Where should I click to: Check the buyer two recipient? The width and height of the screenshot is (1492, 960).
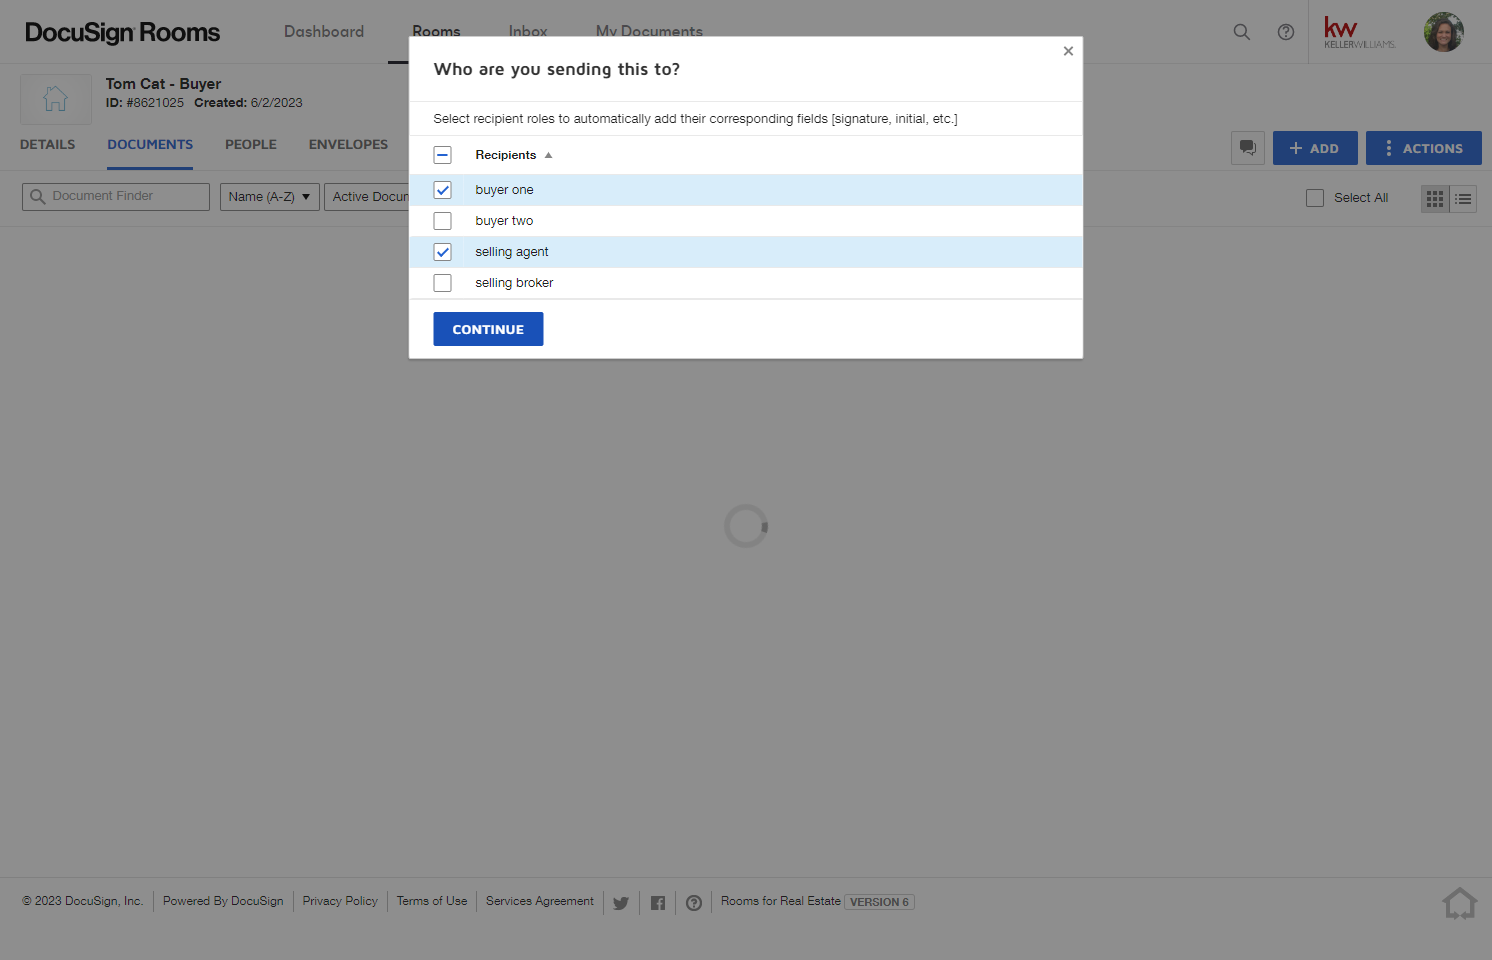443,221
